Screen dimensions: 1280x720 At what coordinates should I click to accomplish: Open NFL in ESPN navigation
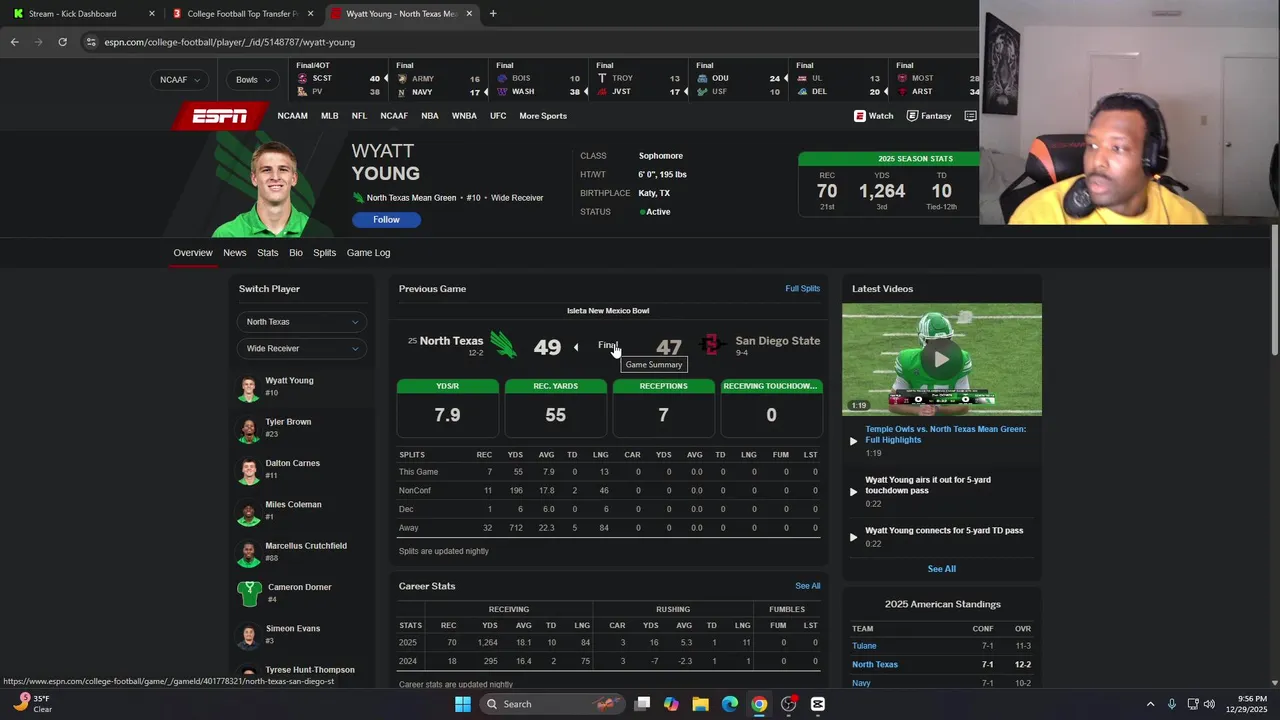click(359, 116)
